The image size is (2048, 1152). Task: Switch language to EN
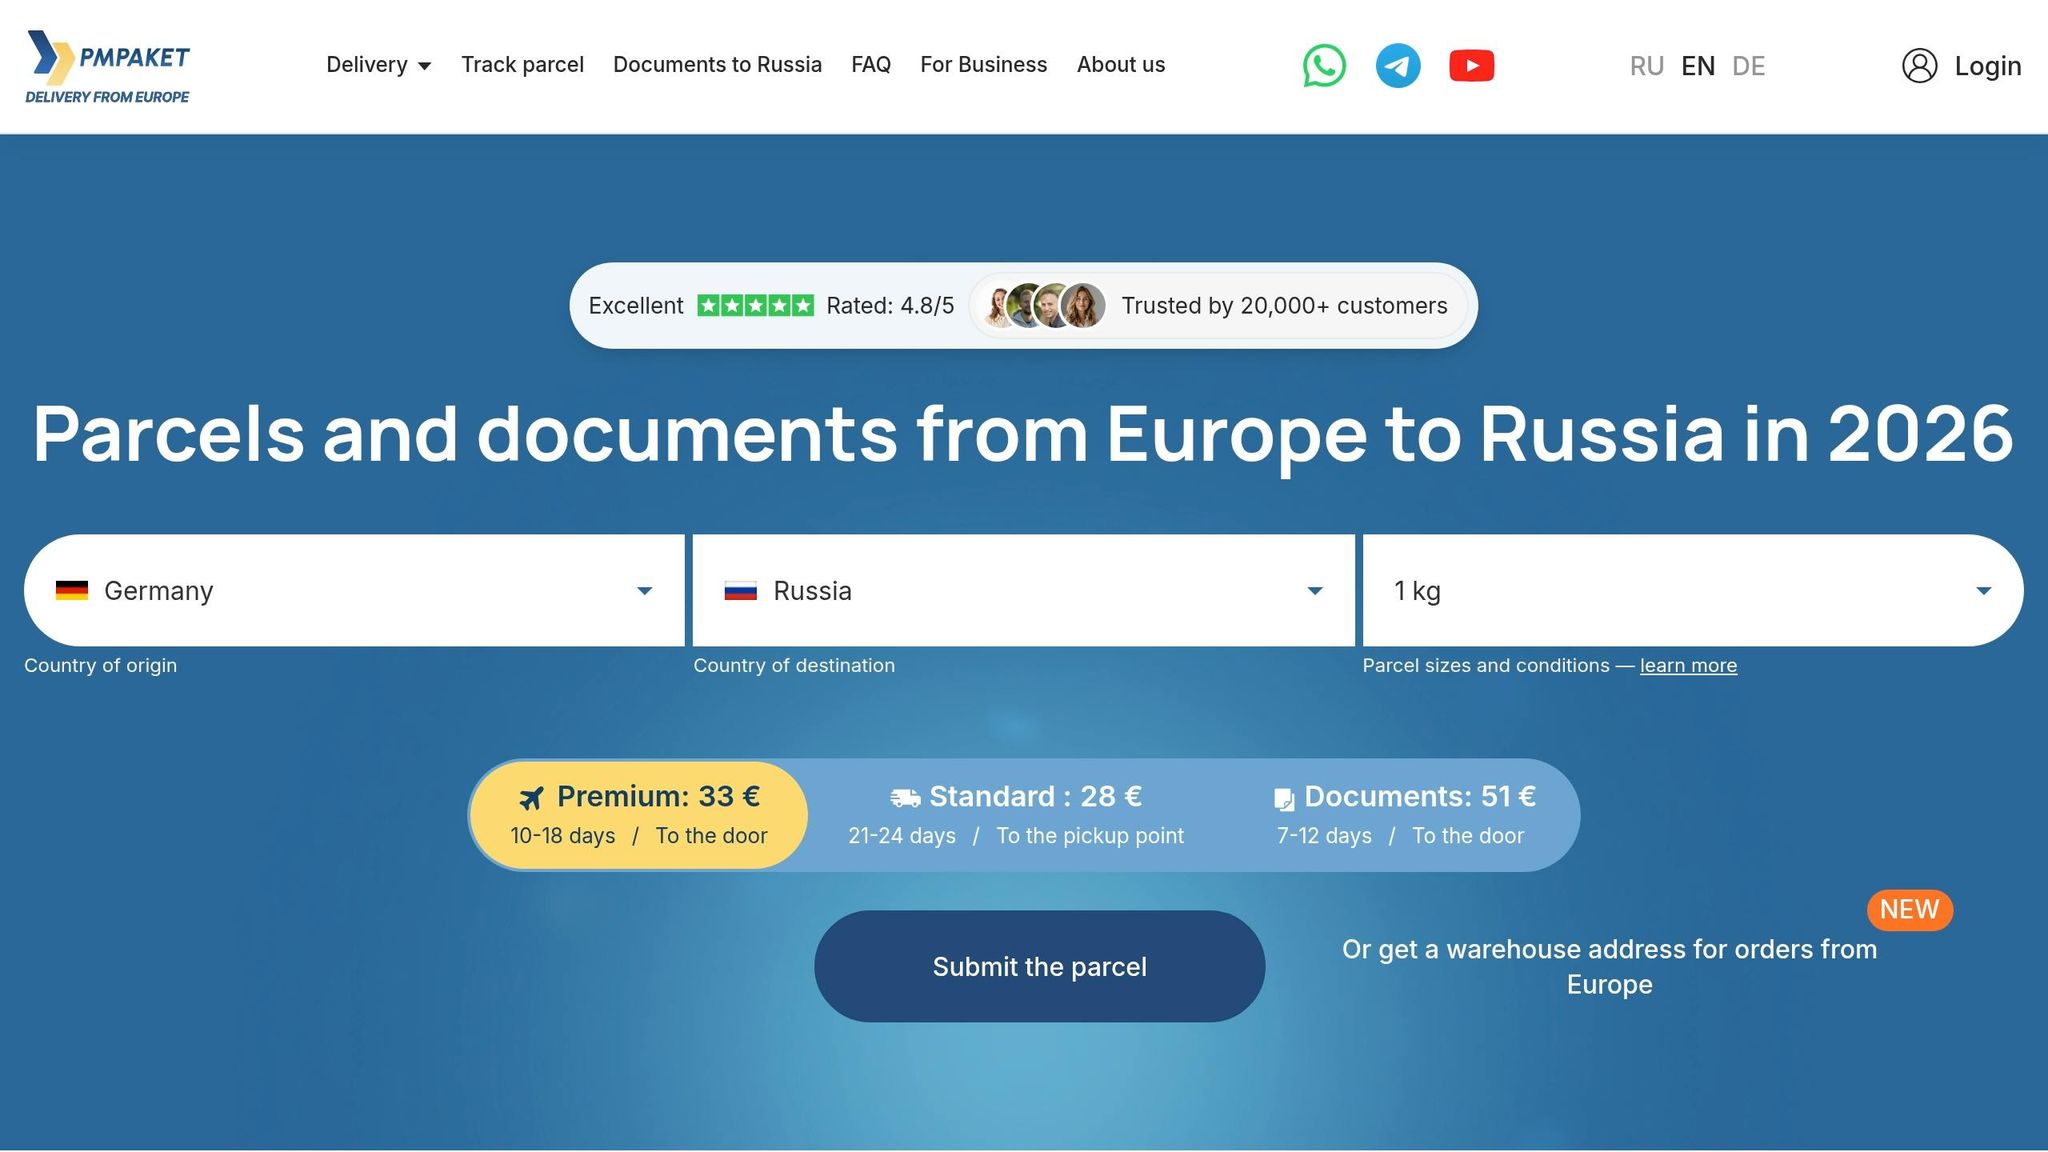(x=1698, y=66)
